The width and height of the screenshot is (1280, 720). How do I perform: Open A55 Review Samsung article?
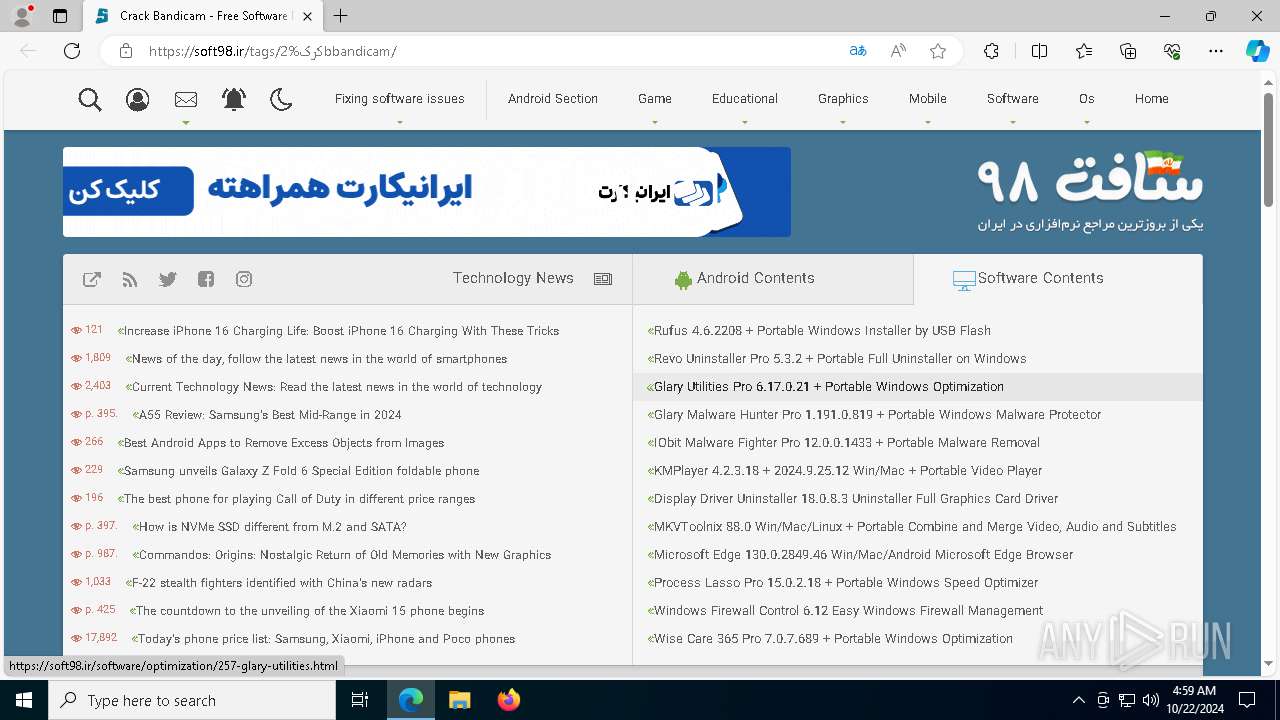coord(270,415)
